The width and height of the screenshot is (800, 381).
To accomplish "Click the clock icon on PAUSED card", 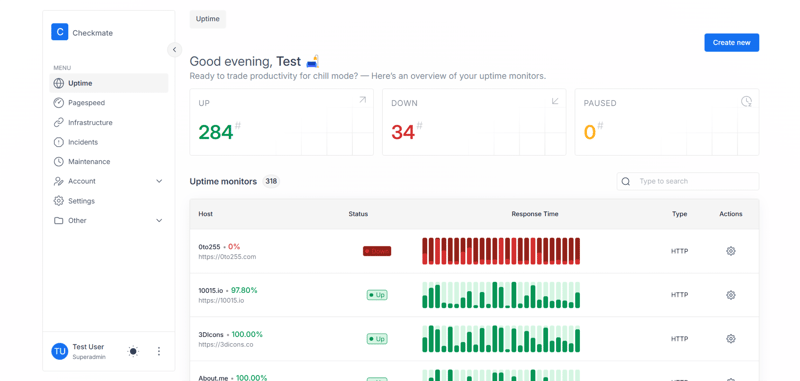I will [x=746, y=101].
